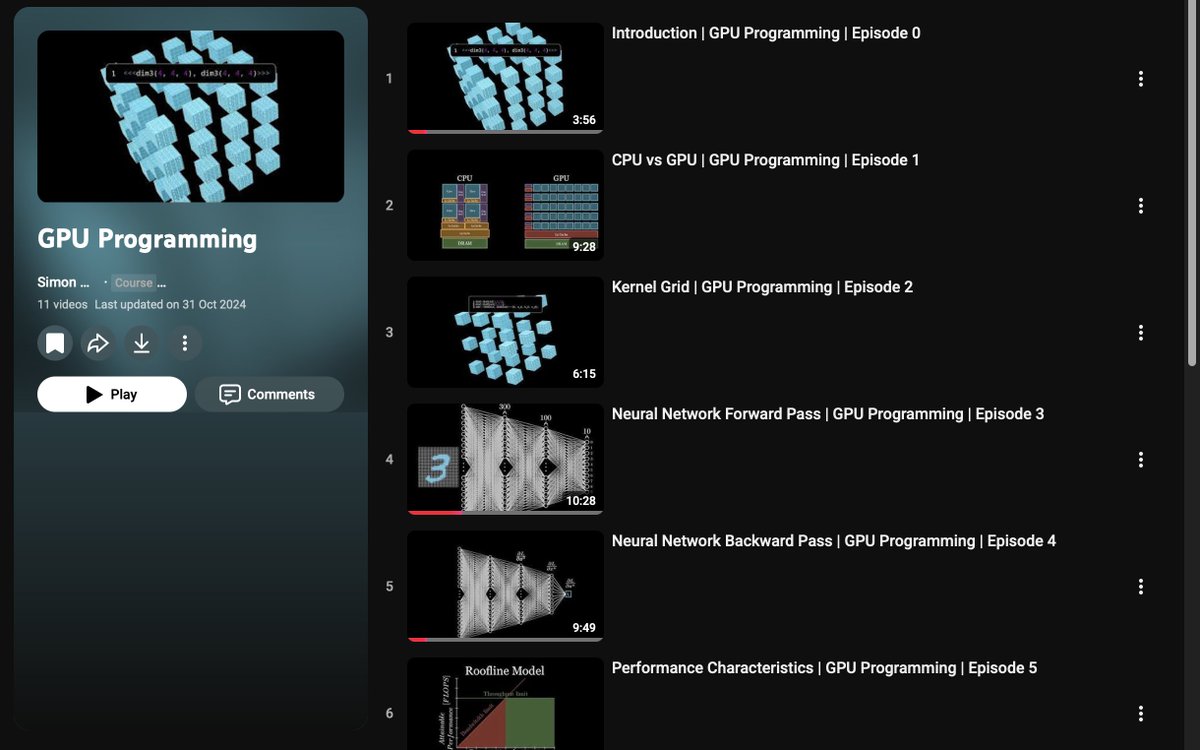Open the Neural Network Backward Pass thumbnail
Viewport: 1200px width, 750px height.
(504, 586)
